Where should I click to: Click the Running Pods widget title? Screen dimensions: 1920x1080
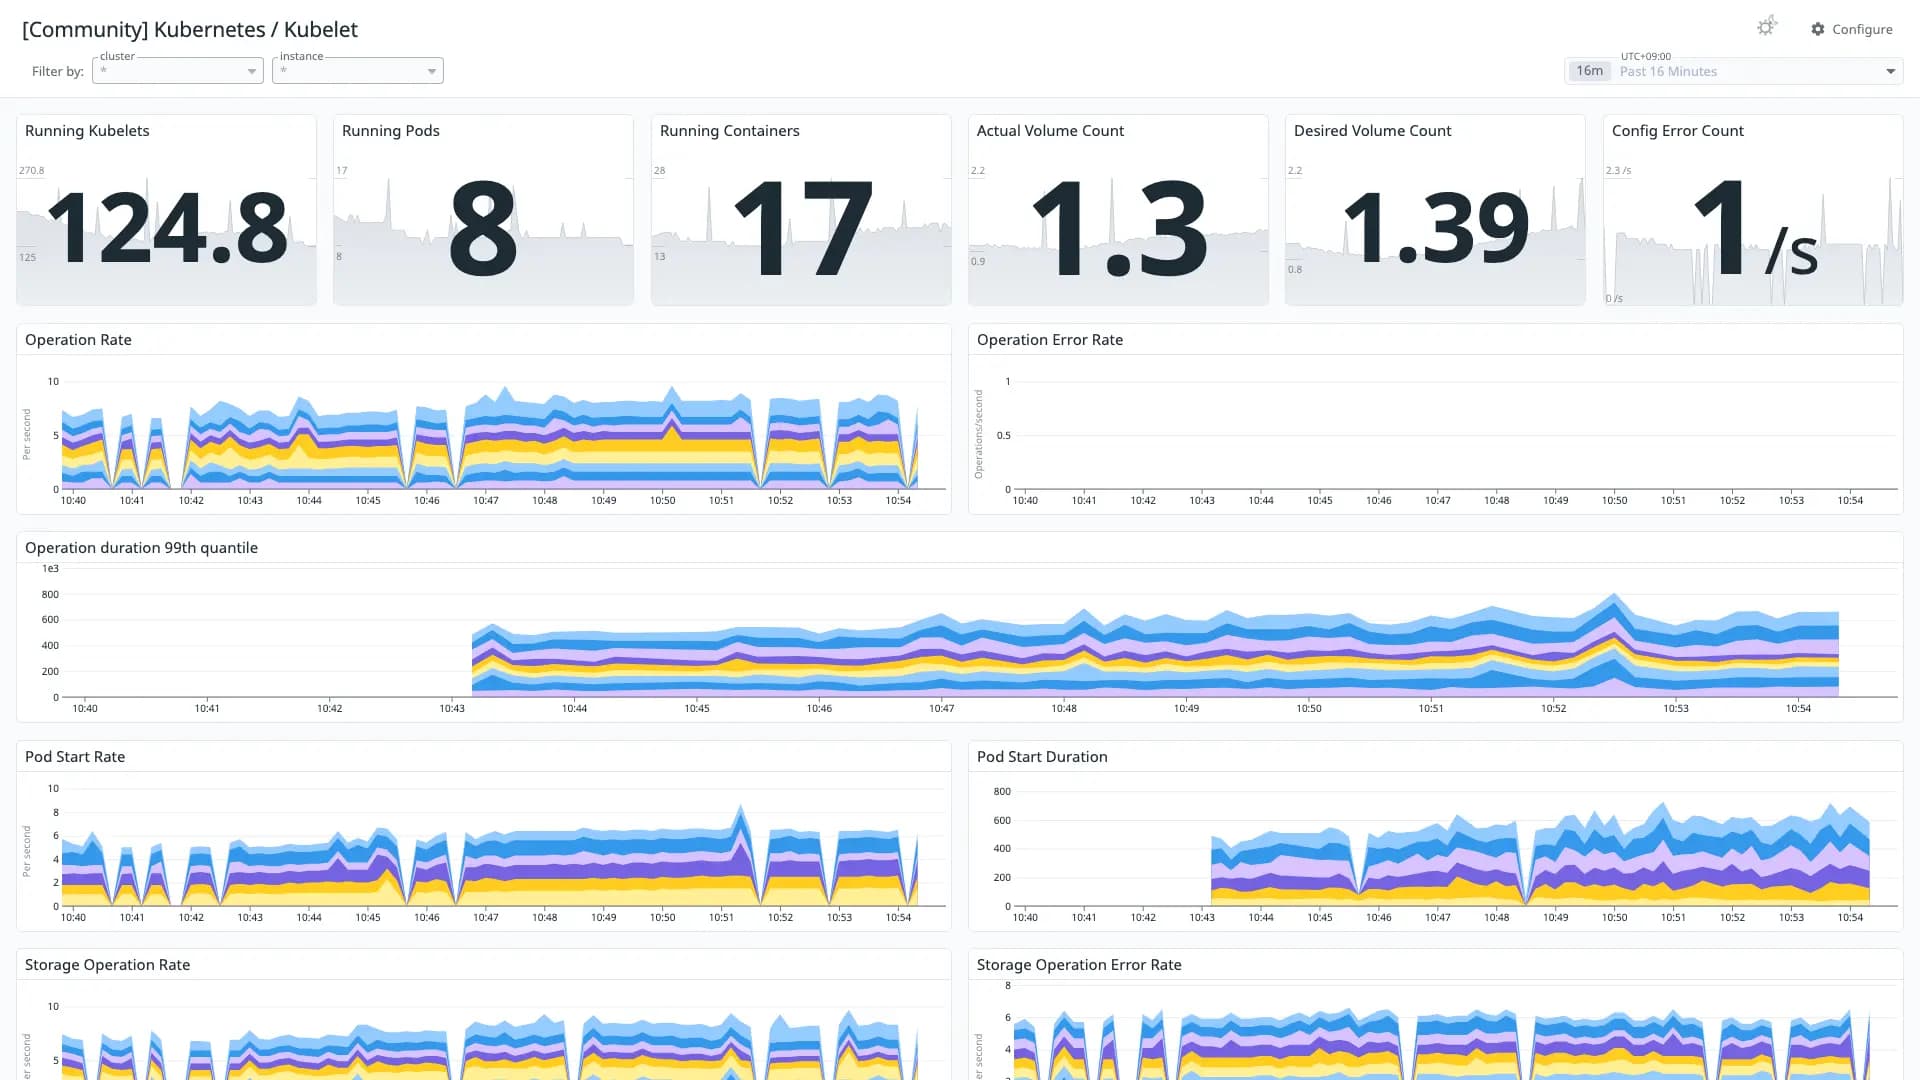[391, 131]
